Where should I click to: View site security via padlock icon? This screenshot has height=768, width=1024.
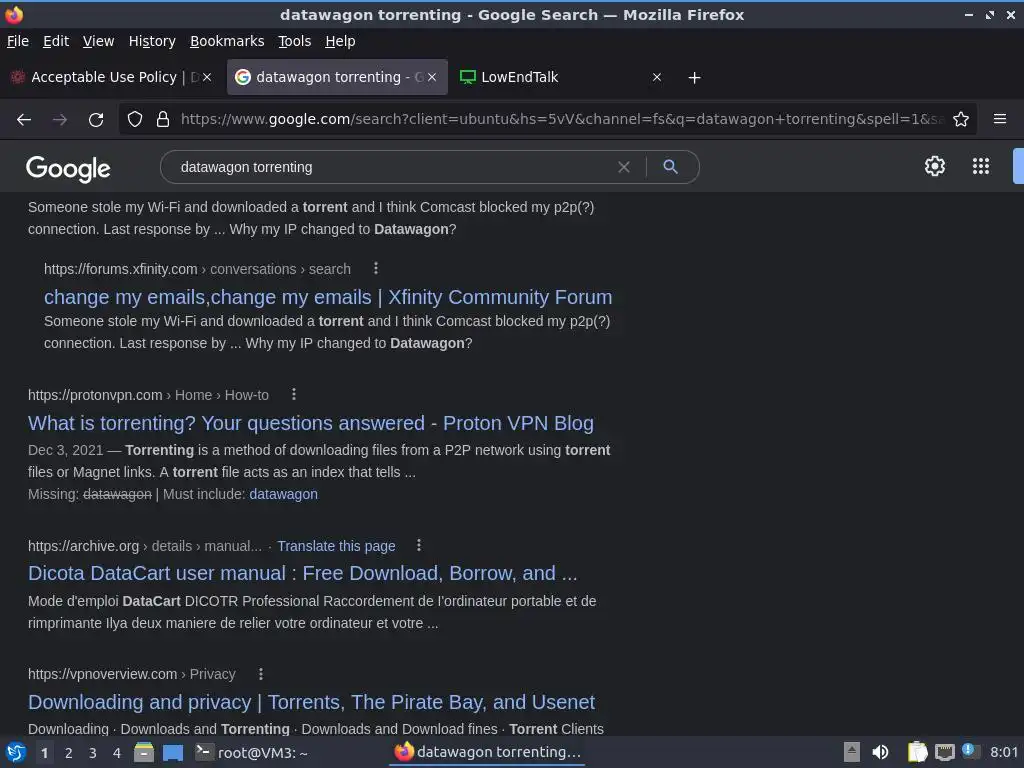(163, 119)
